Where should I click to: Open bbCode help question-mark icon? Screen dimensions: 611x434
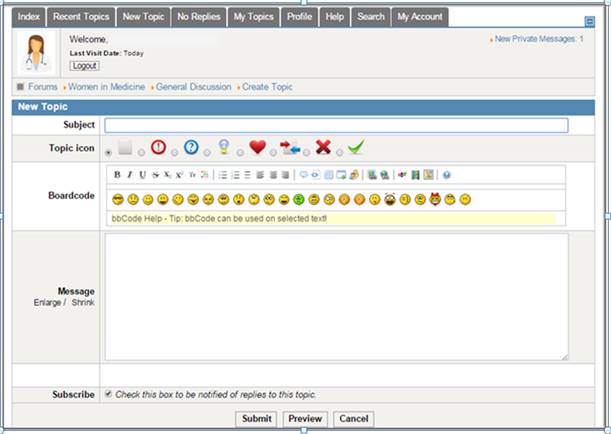click(447, 175)
